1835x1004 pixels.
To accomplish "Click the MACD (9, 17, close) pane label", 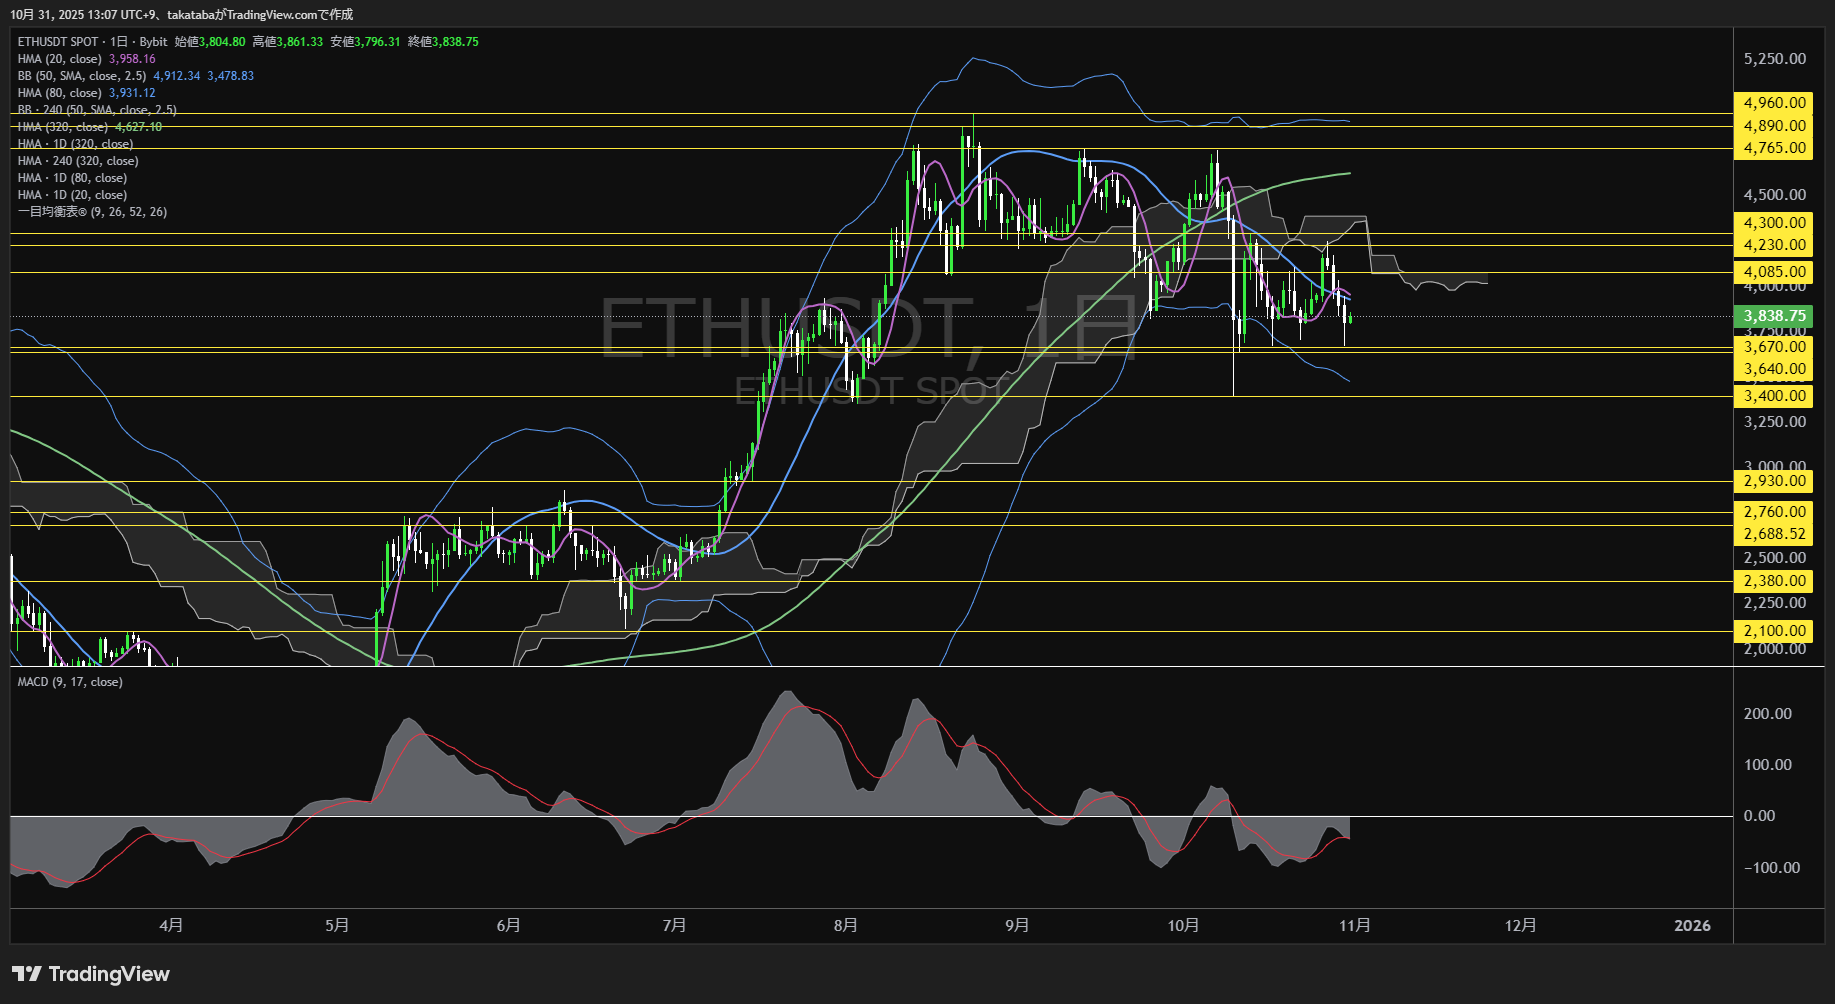I will click(69, 681).
